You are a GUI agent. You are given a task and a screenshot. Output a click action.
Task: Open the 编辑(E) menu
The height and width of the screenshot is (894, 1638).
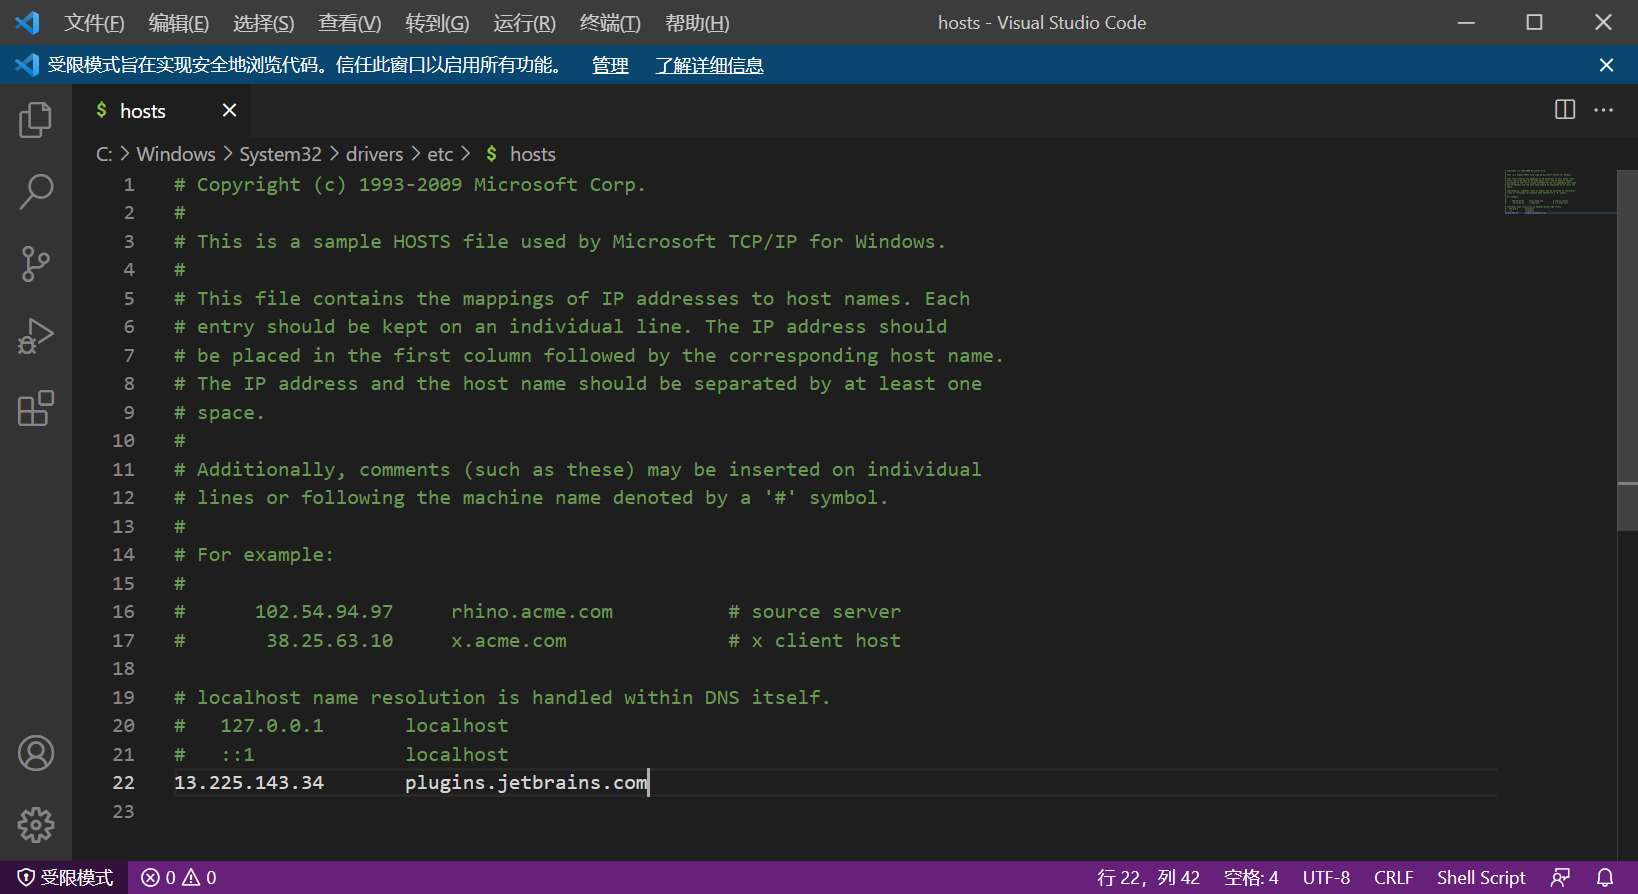[179, 23]
